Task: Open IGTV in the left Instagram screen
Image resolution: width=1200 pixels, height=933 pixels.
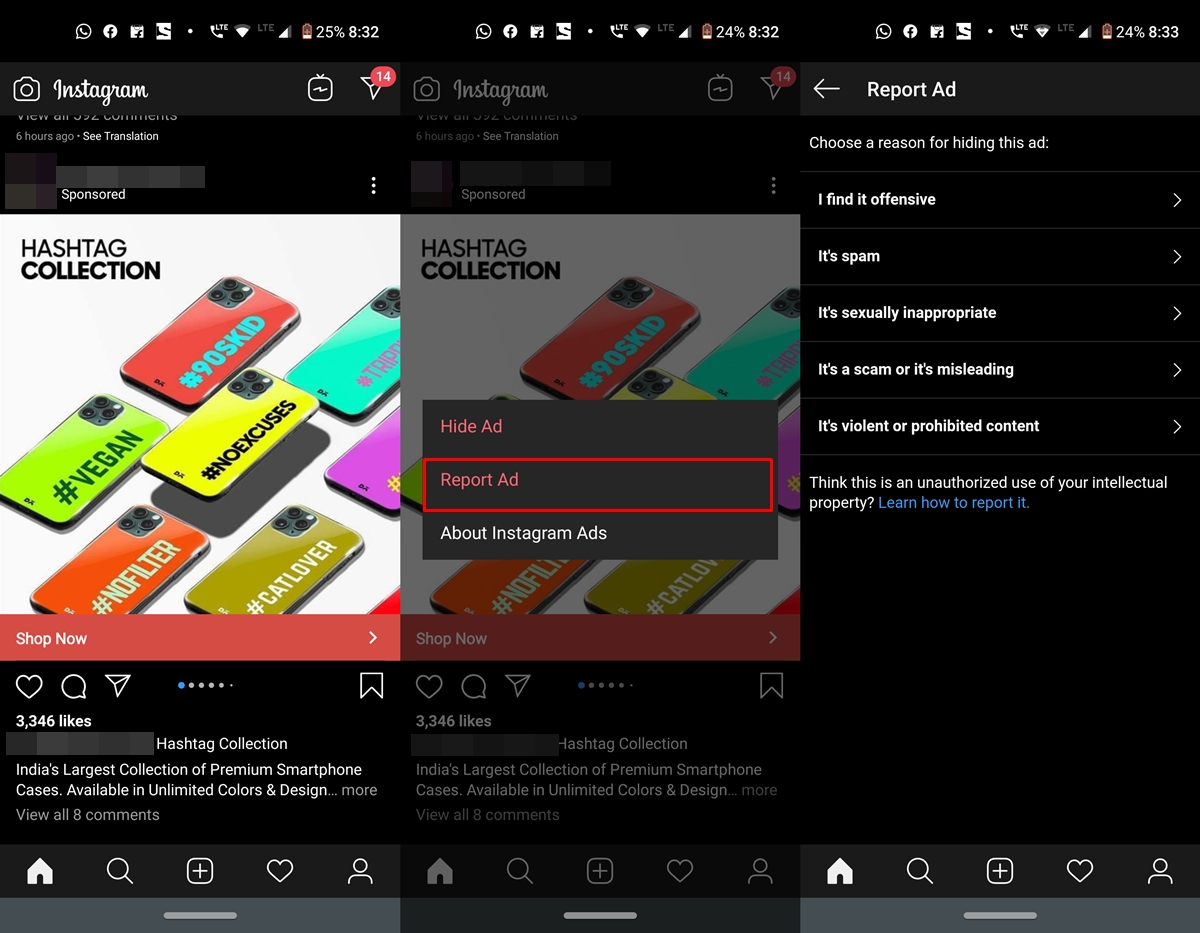Action: click(320, 89)
